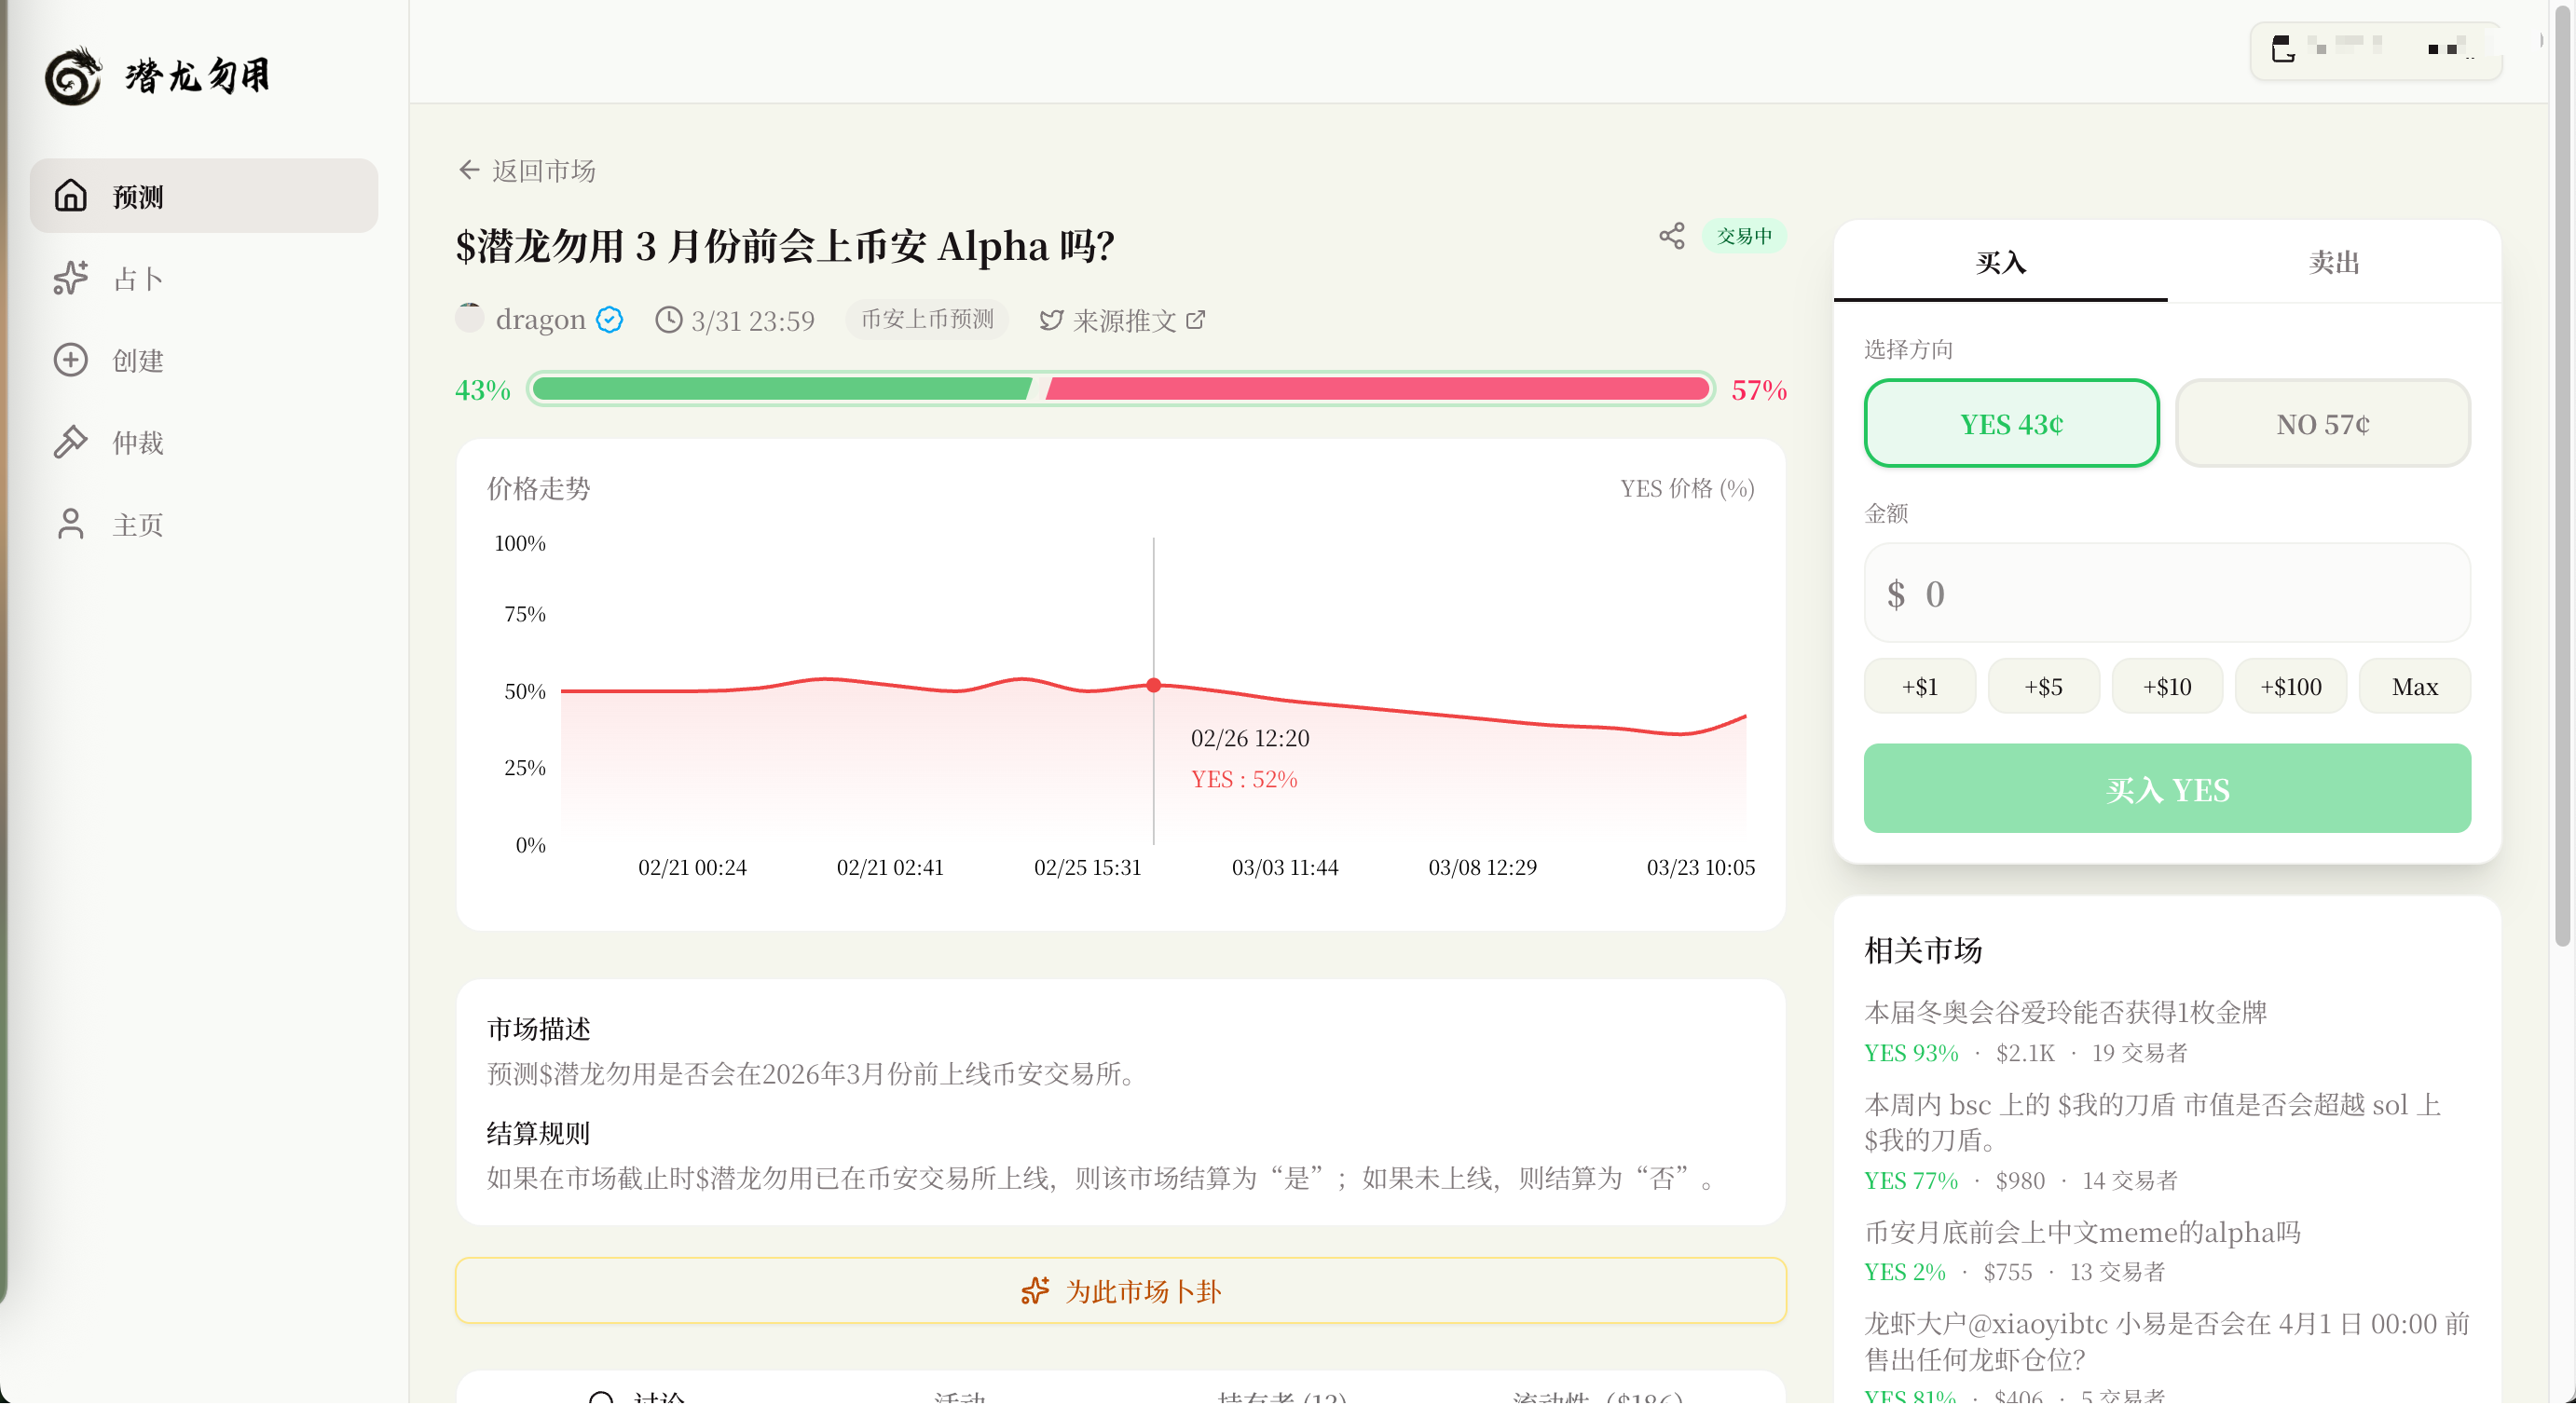Click the share icon beside the market title
The height and width of the screenshot is (1405, 2576).
[x=1671, y=236]
